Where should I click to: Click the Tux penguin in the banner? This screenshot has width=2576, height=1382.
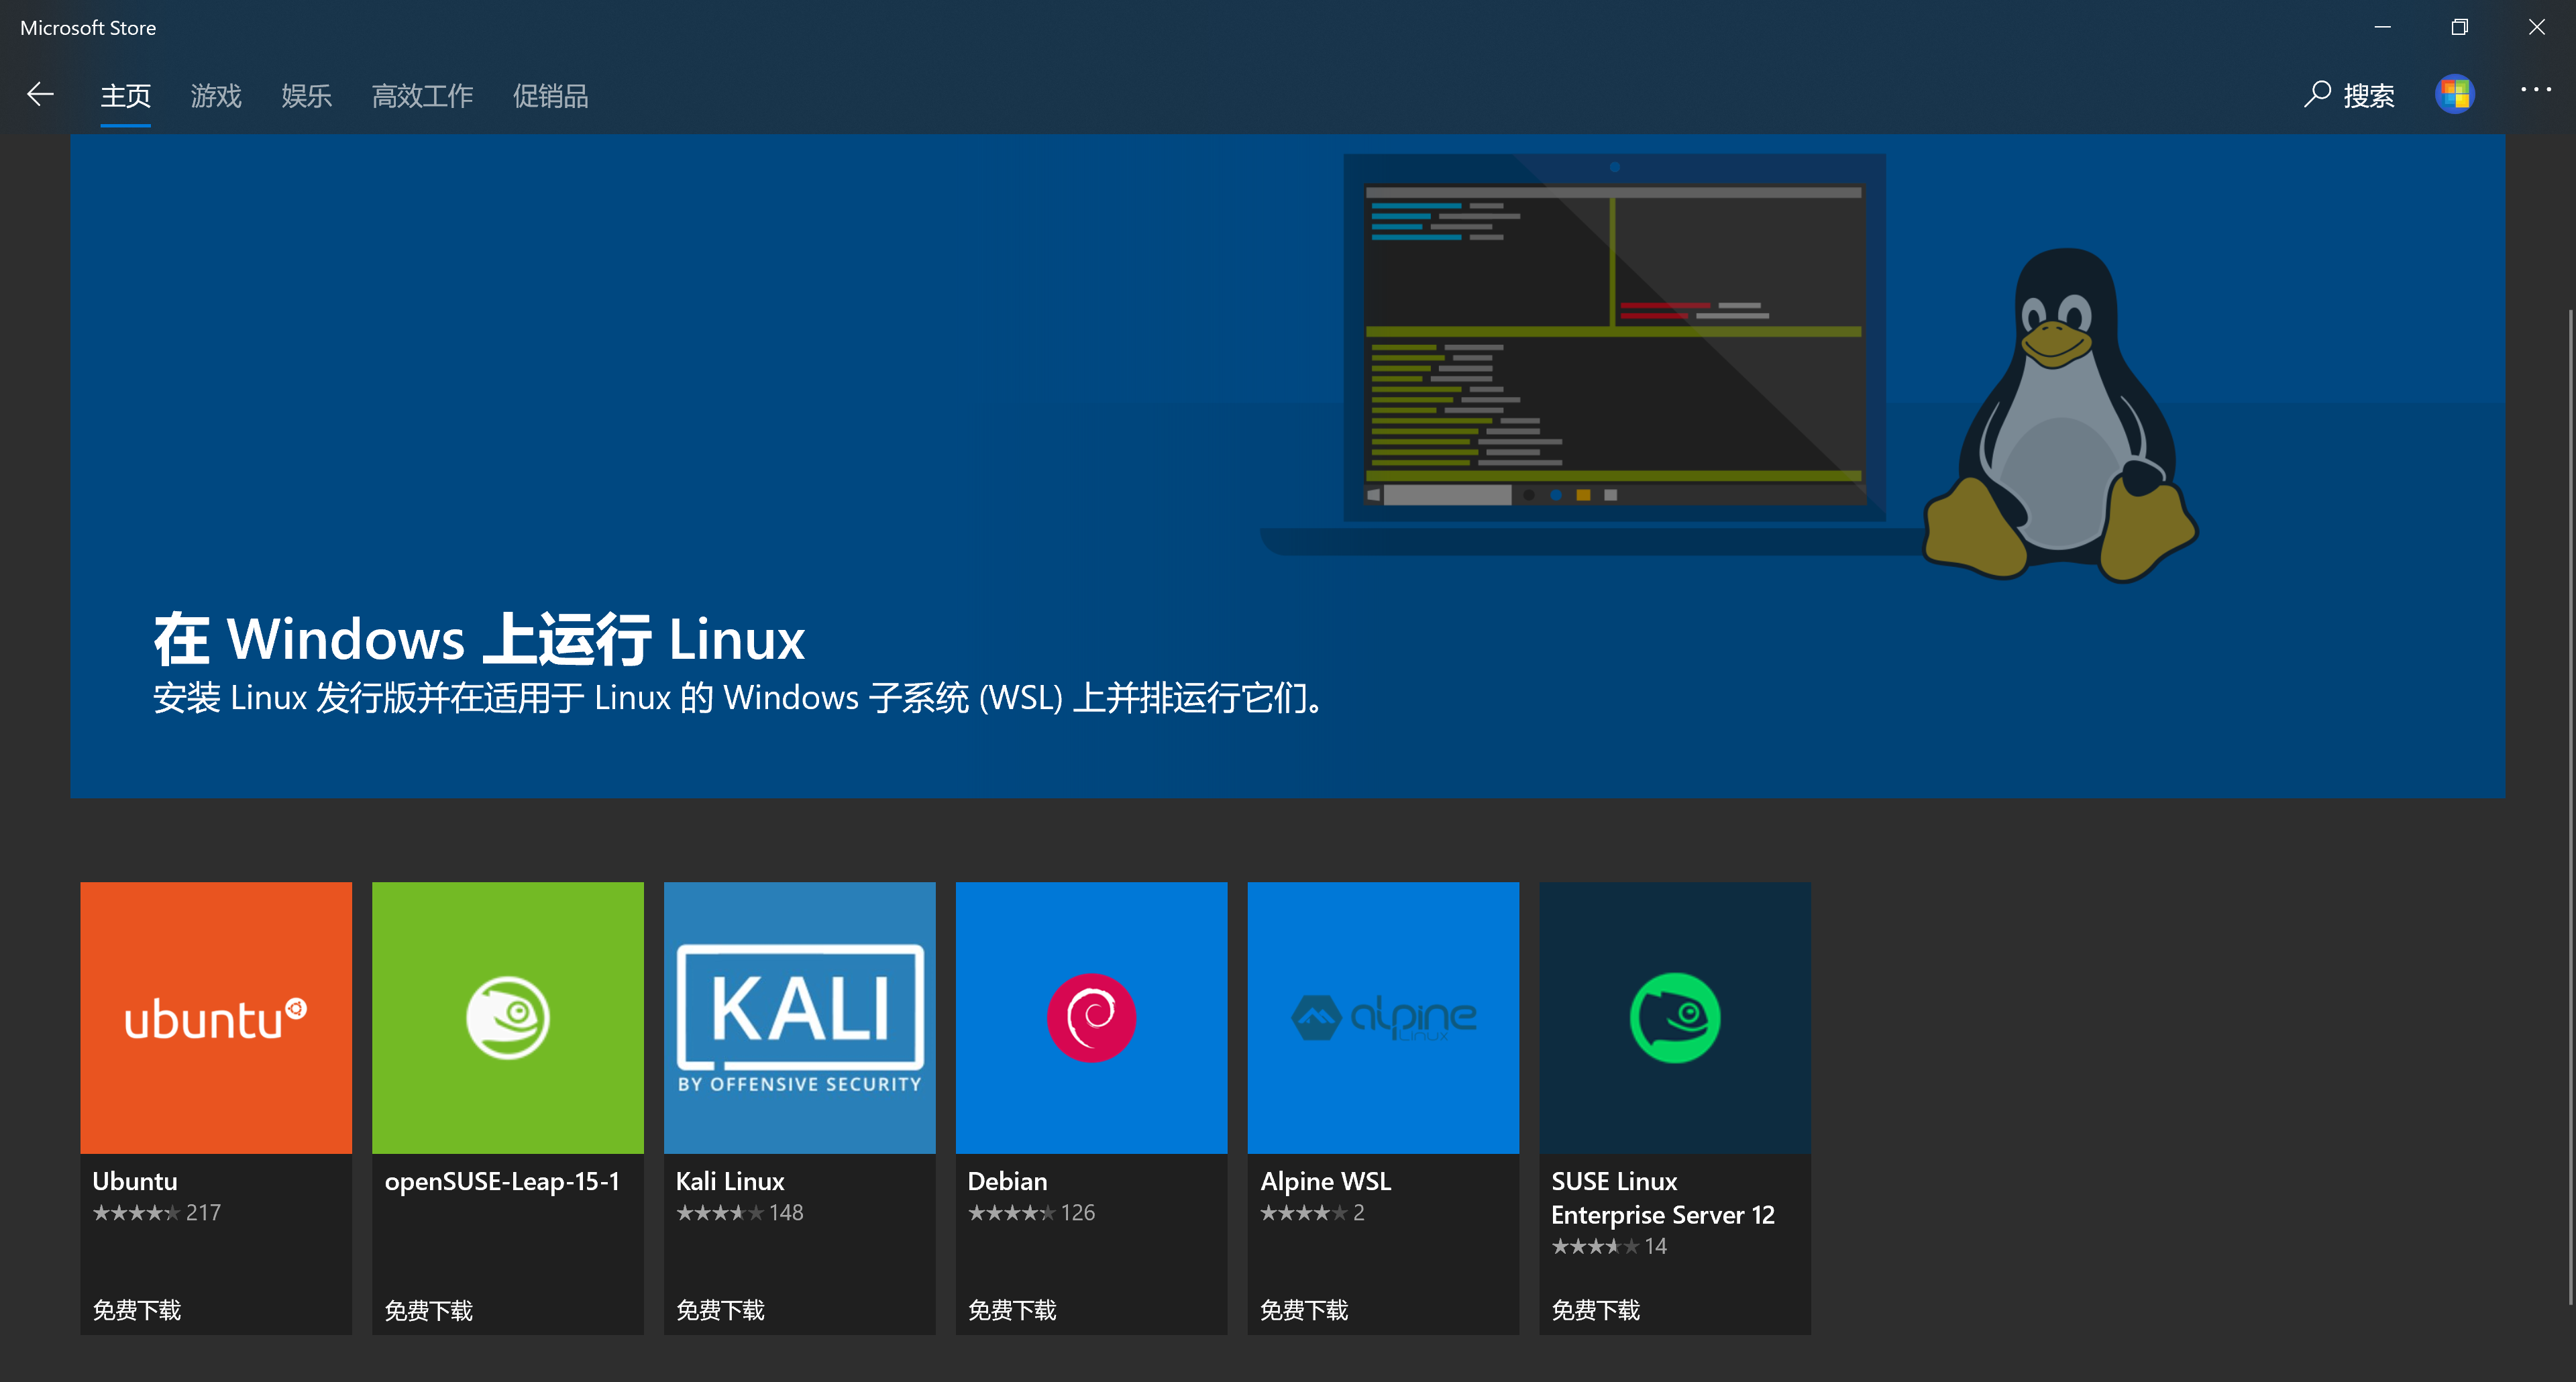2061,414
